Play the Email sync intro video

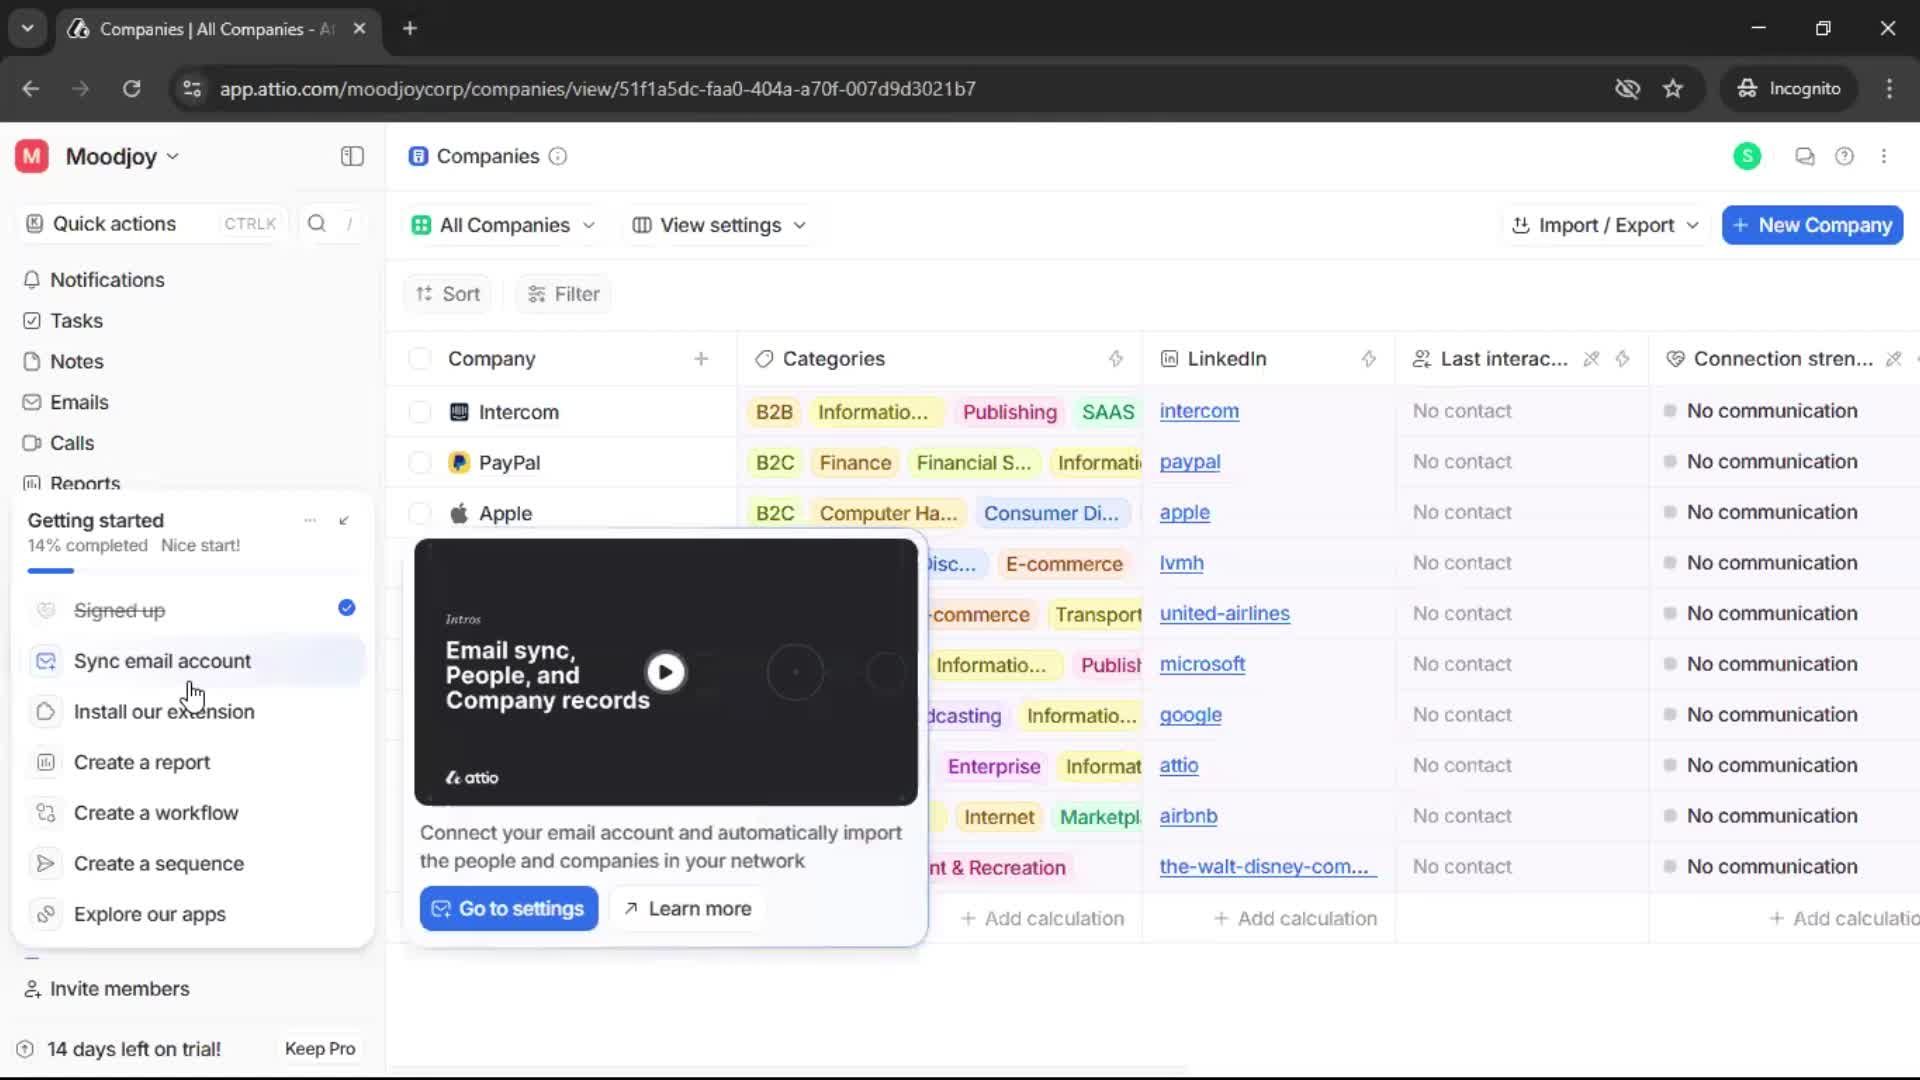click(x=666, y=671)
